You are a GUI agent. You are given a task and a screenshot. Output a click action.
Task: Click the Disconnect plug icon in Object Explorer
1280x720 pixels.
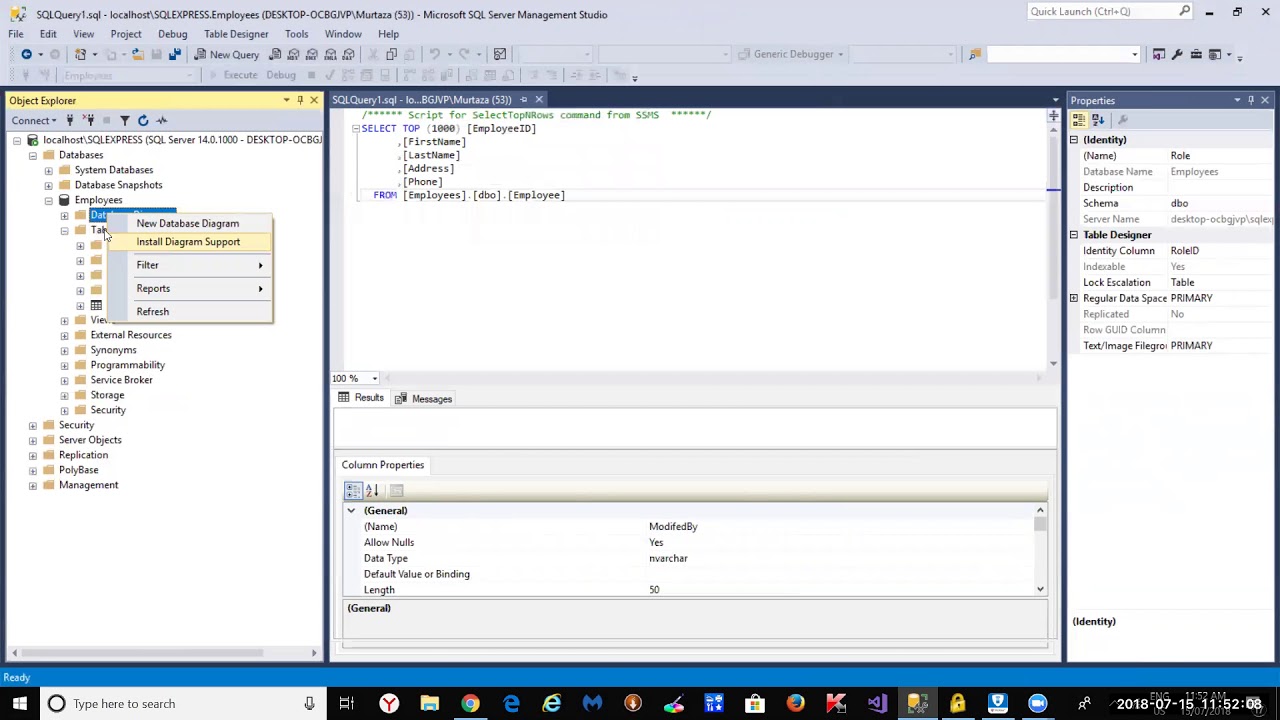pos(88,120)
